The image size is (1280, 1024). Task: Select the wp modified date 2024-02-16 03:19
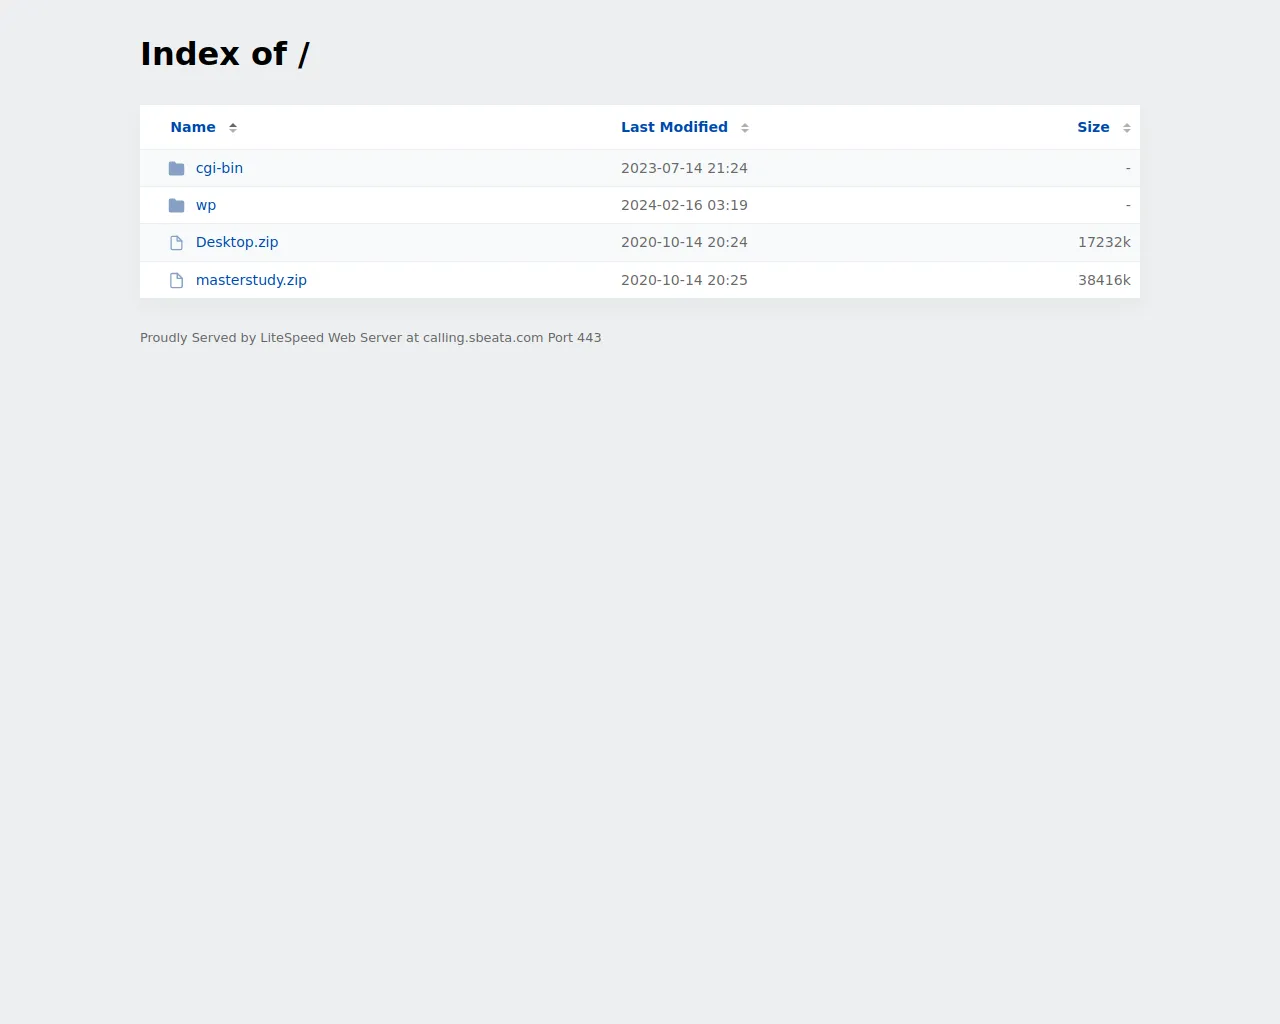[x=684, y=205]
